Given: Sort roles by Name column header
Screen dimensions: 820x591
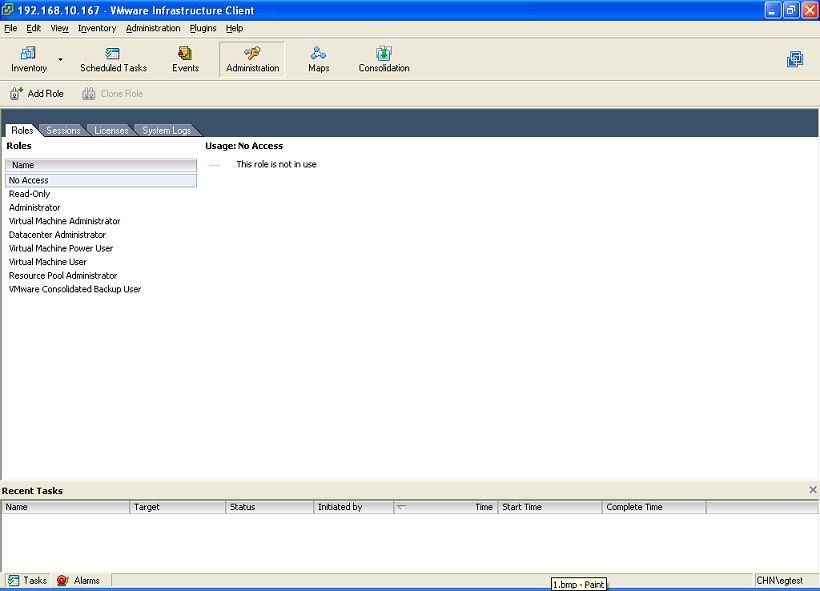Looking at the screenshot, I should 101,165.
